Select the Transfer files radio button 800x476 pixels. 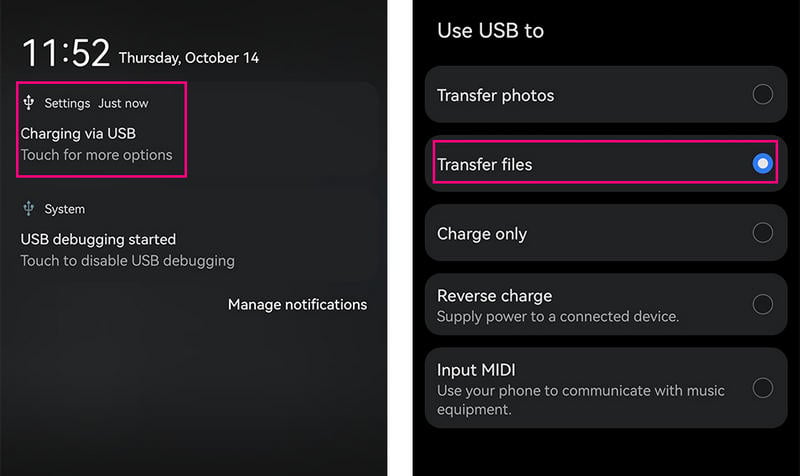point(762,164)
